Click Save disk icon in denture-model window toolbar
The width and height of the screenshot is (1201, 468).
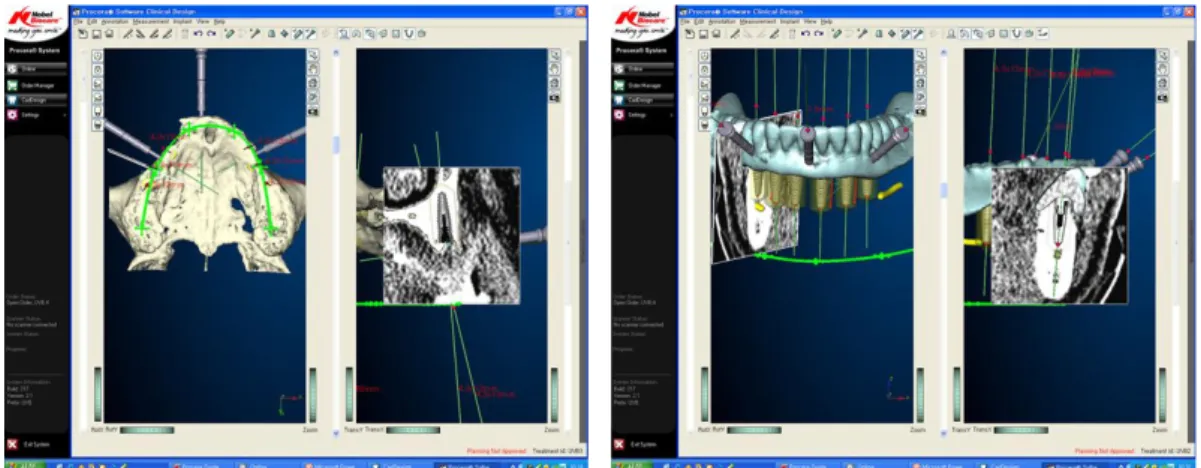[703, 33]
